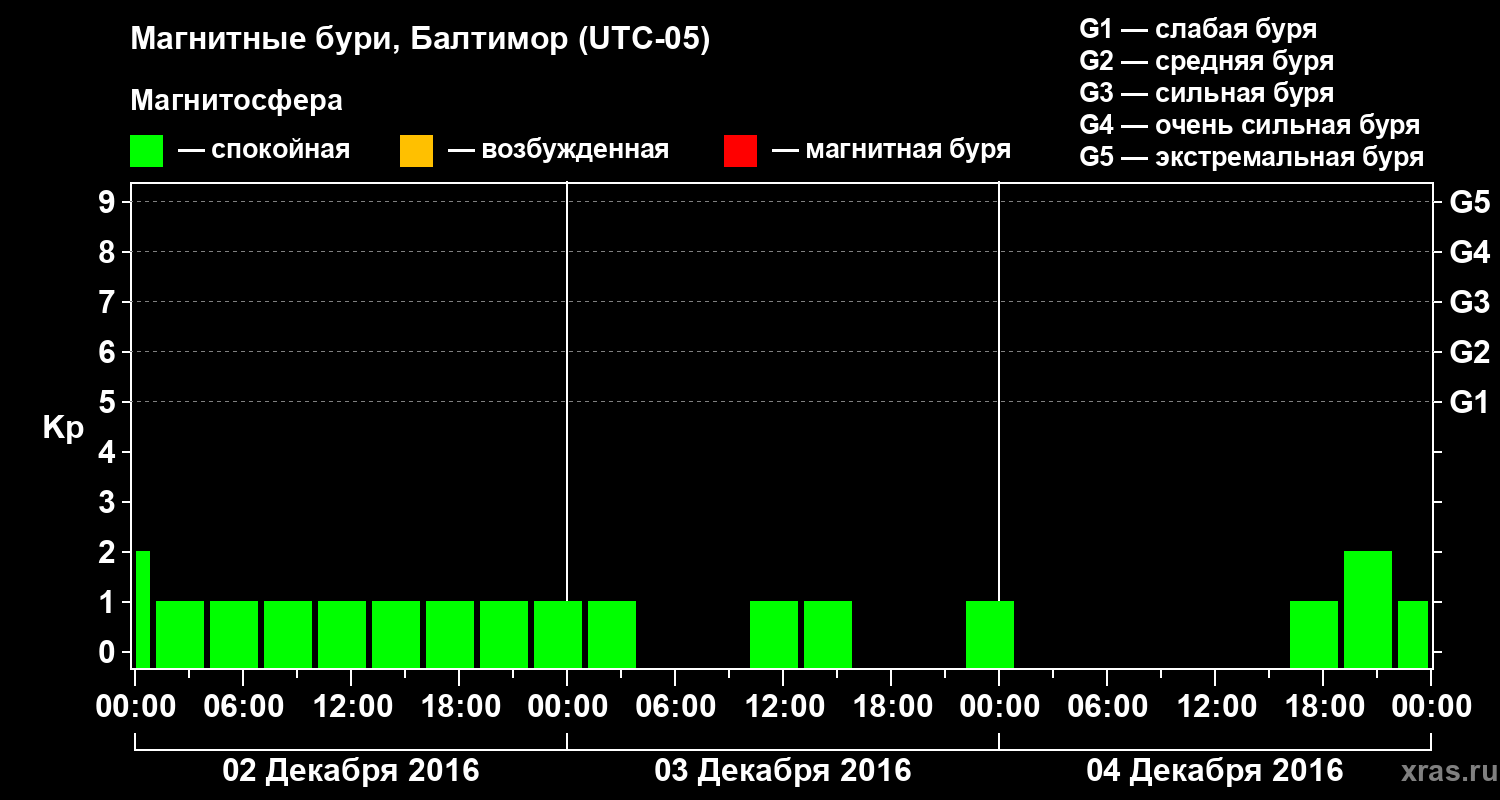Image resolution: width=1500 pixels, height=800 pixels.
Task: Click the right-axis 'G2' label
Action: 1469,352
